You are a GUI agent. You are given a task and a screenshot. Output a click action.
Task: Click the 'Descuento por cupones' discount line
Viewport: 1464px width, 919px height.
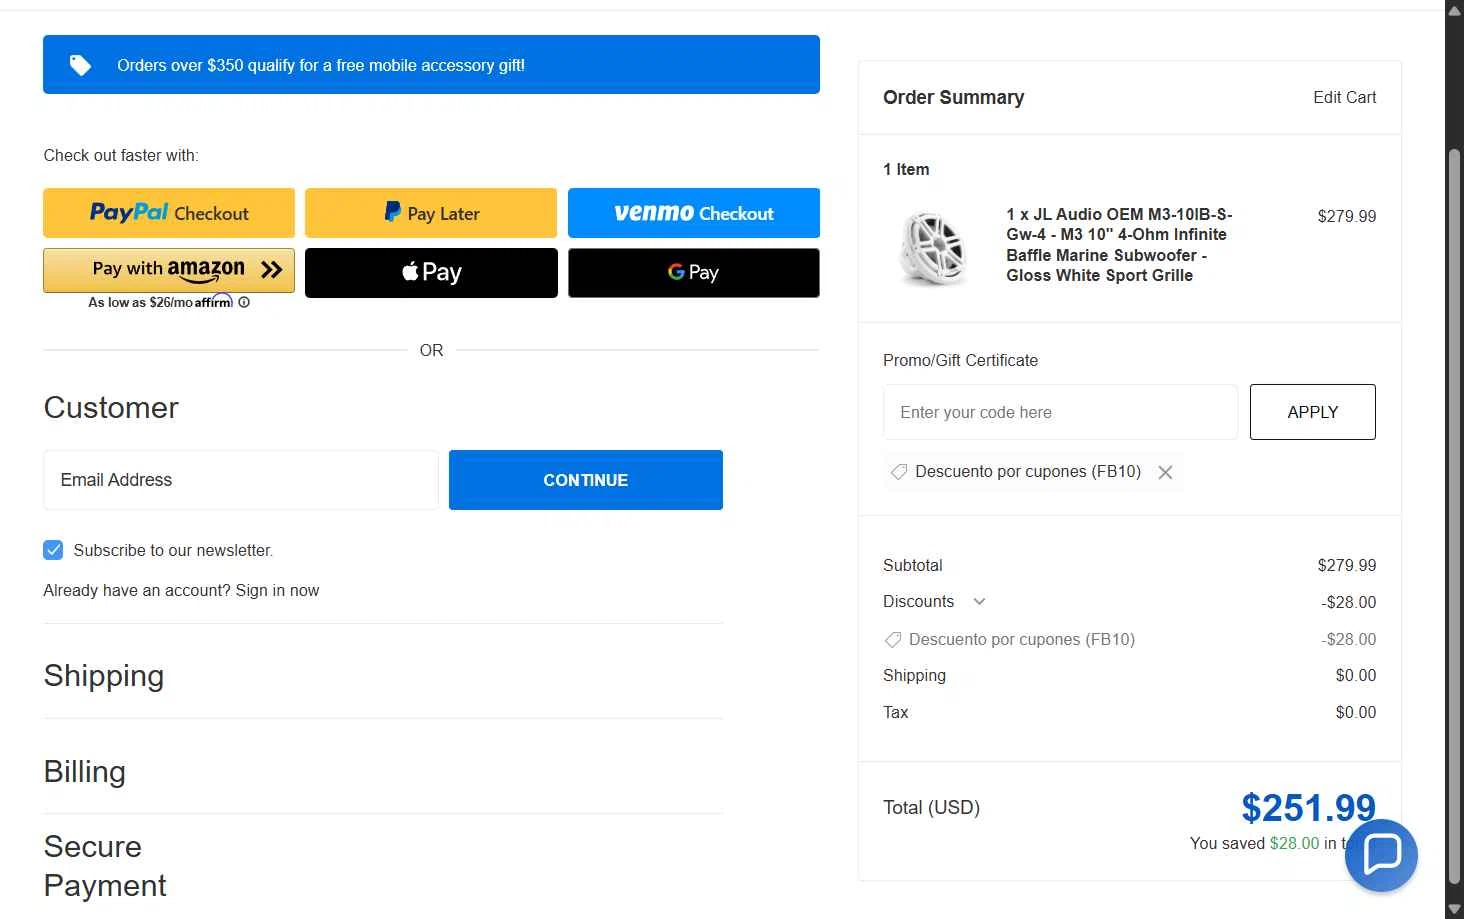tap(1129, 639)
